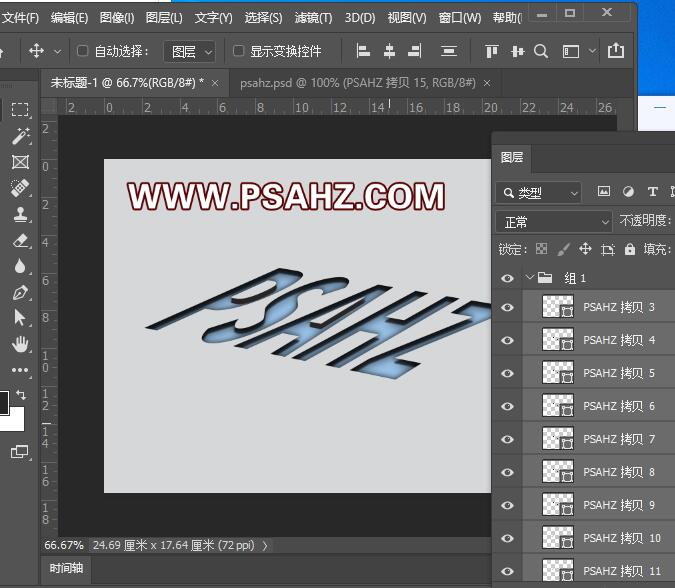Open the Move tool preset arrow
This screenshot has width=675, height=588.
pos(57,52)
